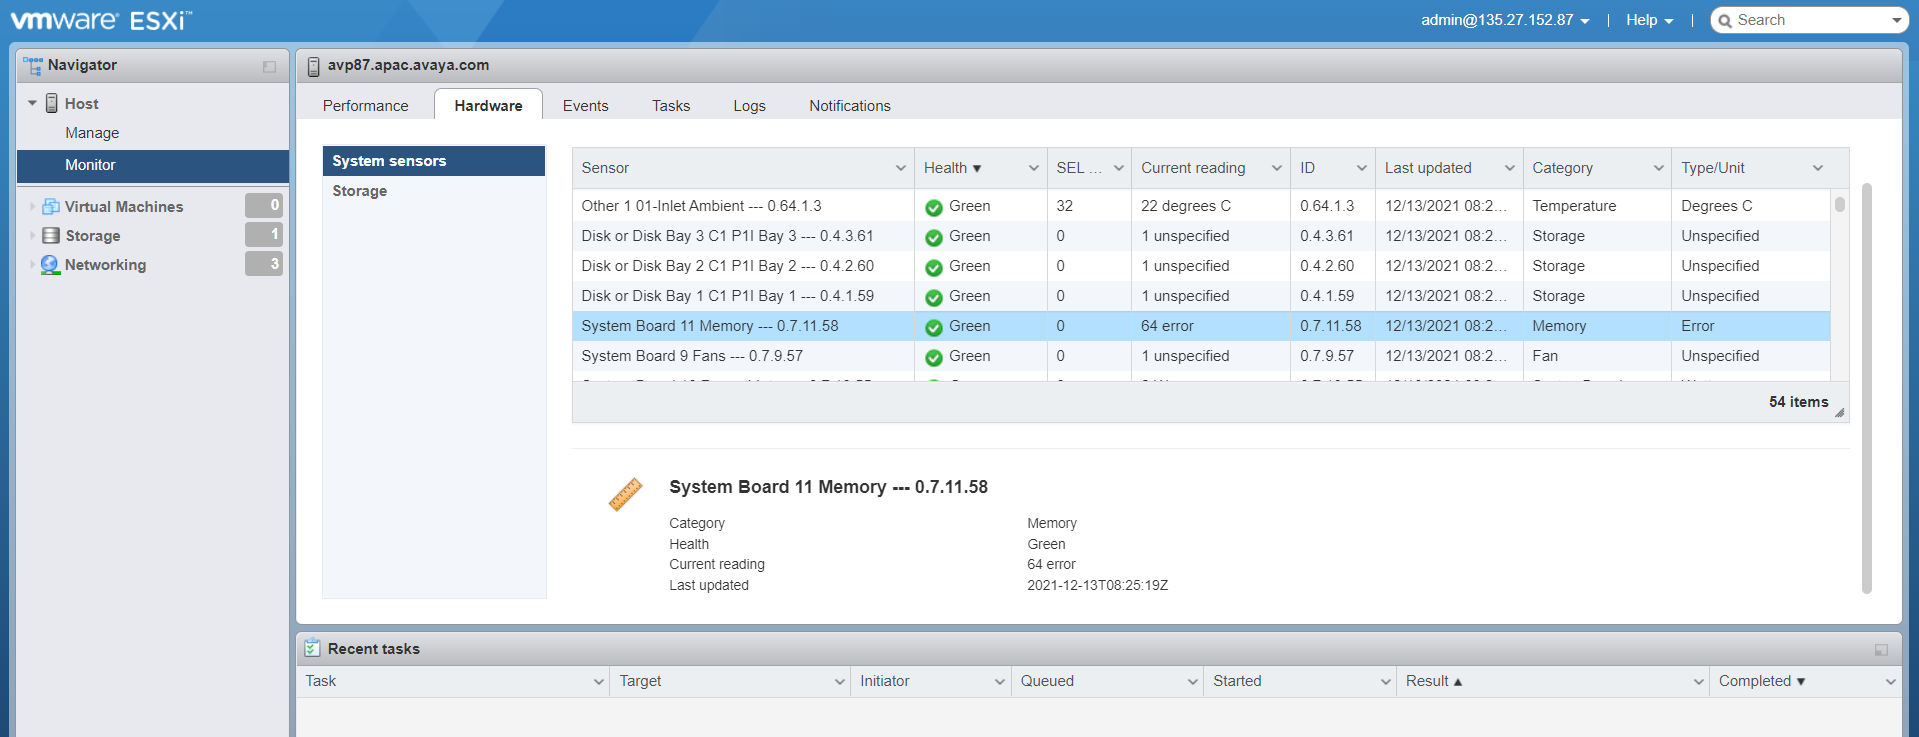Click the Navigator panel icon
Image resolution: width=1919 pixels, height=737 pixels.
[33, 66]
